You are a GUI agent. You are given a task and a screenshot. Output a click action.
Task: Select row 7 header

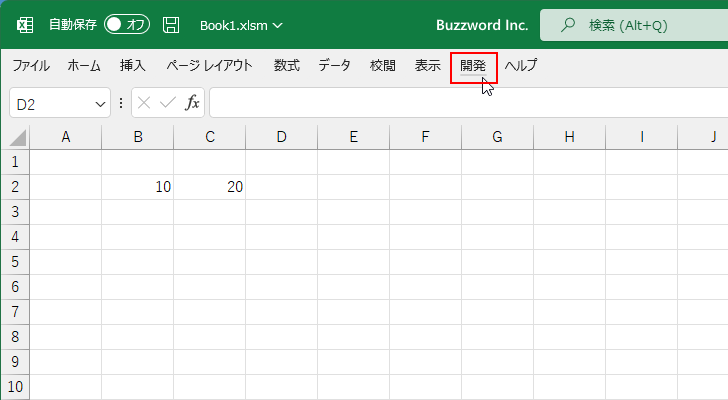pyautogui.click(x=15, y=312)
